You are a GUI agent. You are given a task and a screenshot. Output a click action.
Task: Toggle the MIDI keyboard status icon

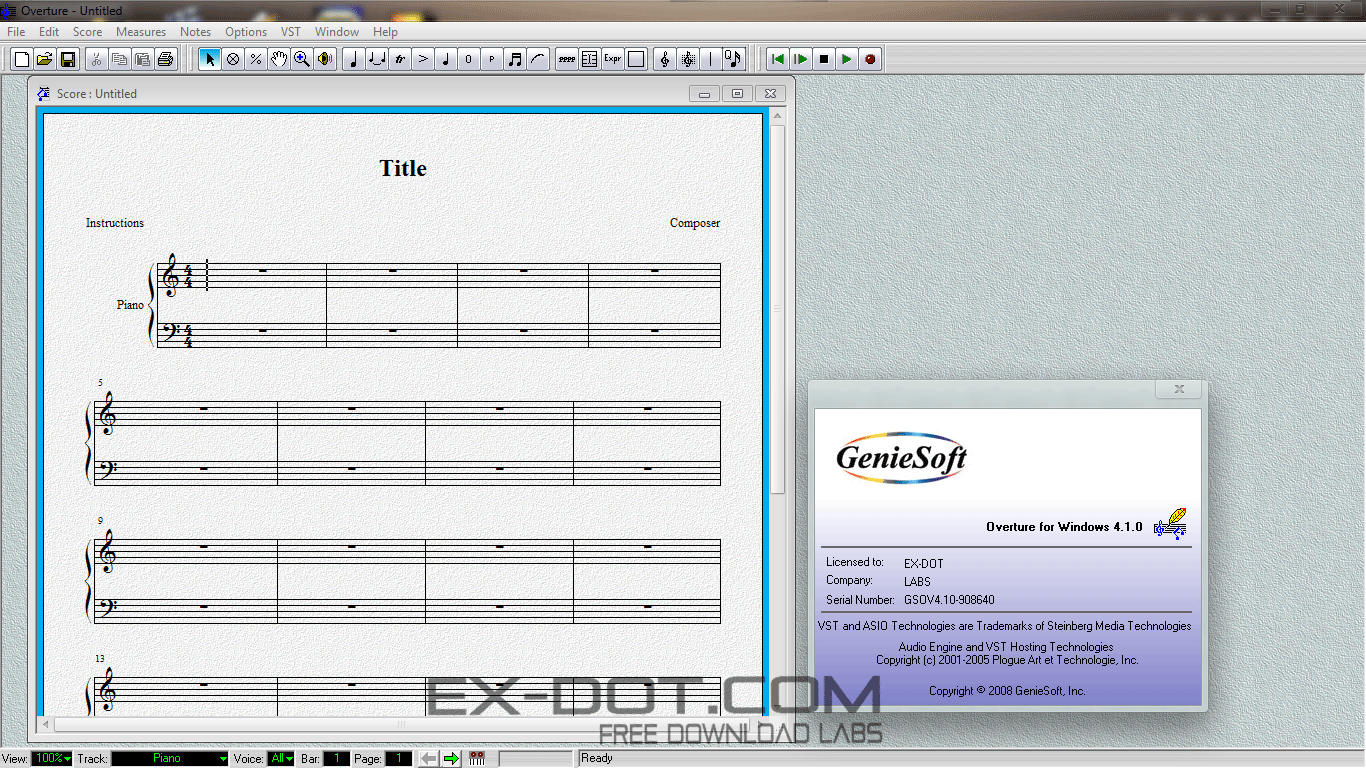click(x=477, y=759)
